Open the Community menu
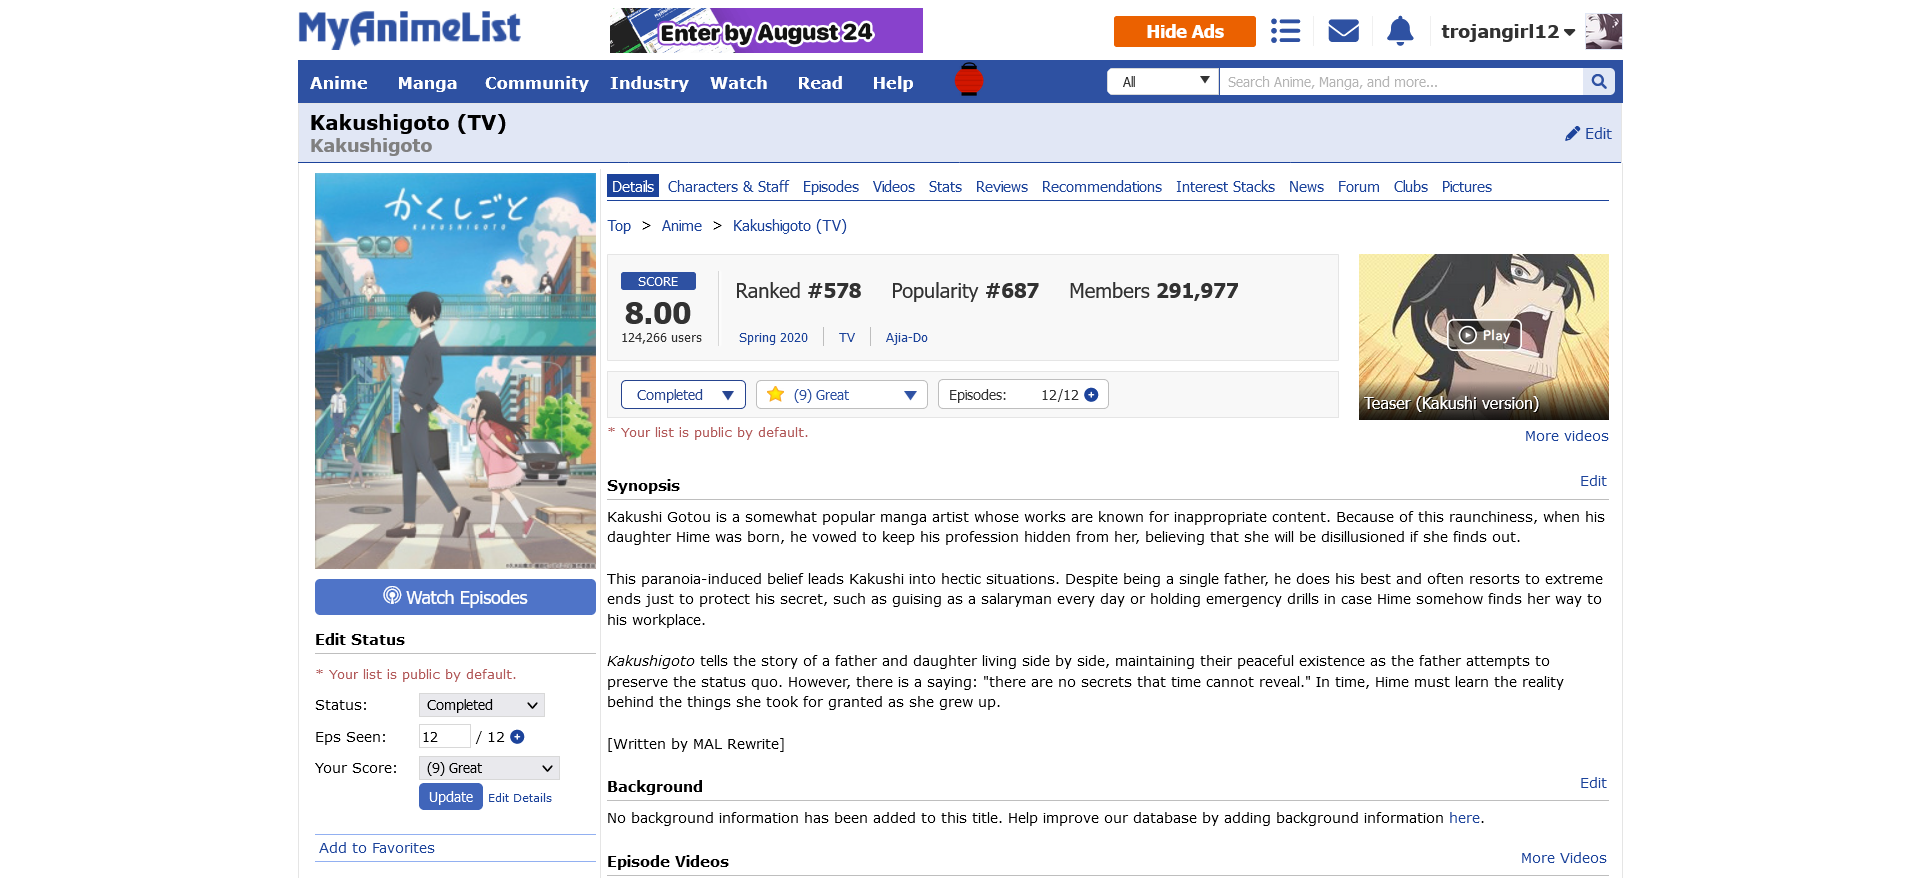The width and height of the screenshot is (1920, 878). tap(537, 83)
